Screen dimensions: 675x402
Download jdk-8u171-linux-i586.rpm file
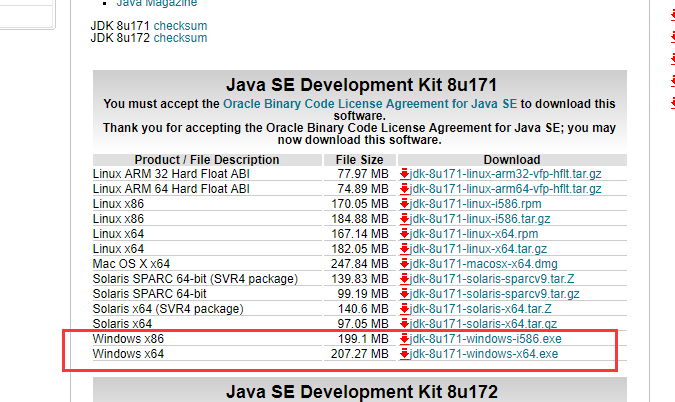pyautogui.click(x=475, y=204)
